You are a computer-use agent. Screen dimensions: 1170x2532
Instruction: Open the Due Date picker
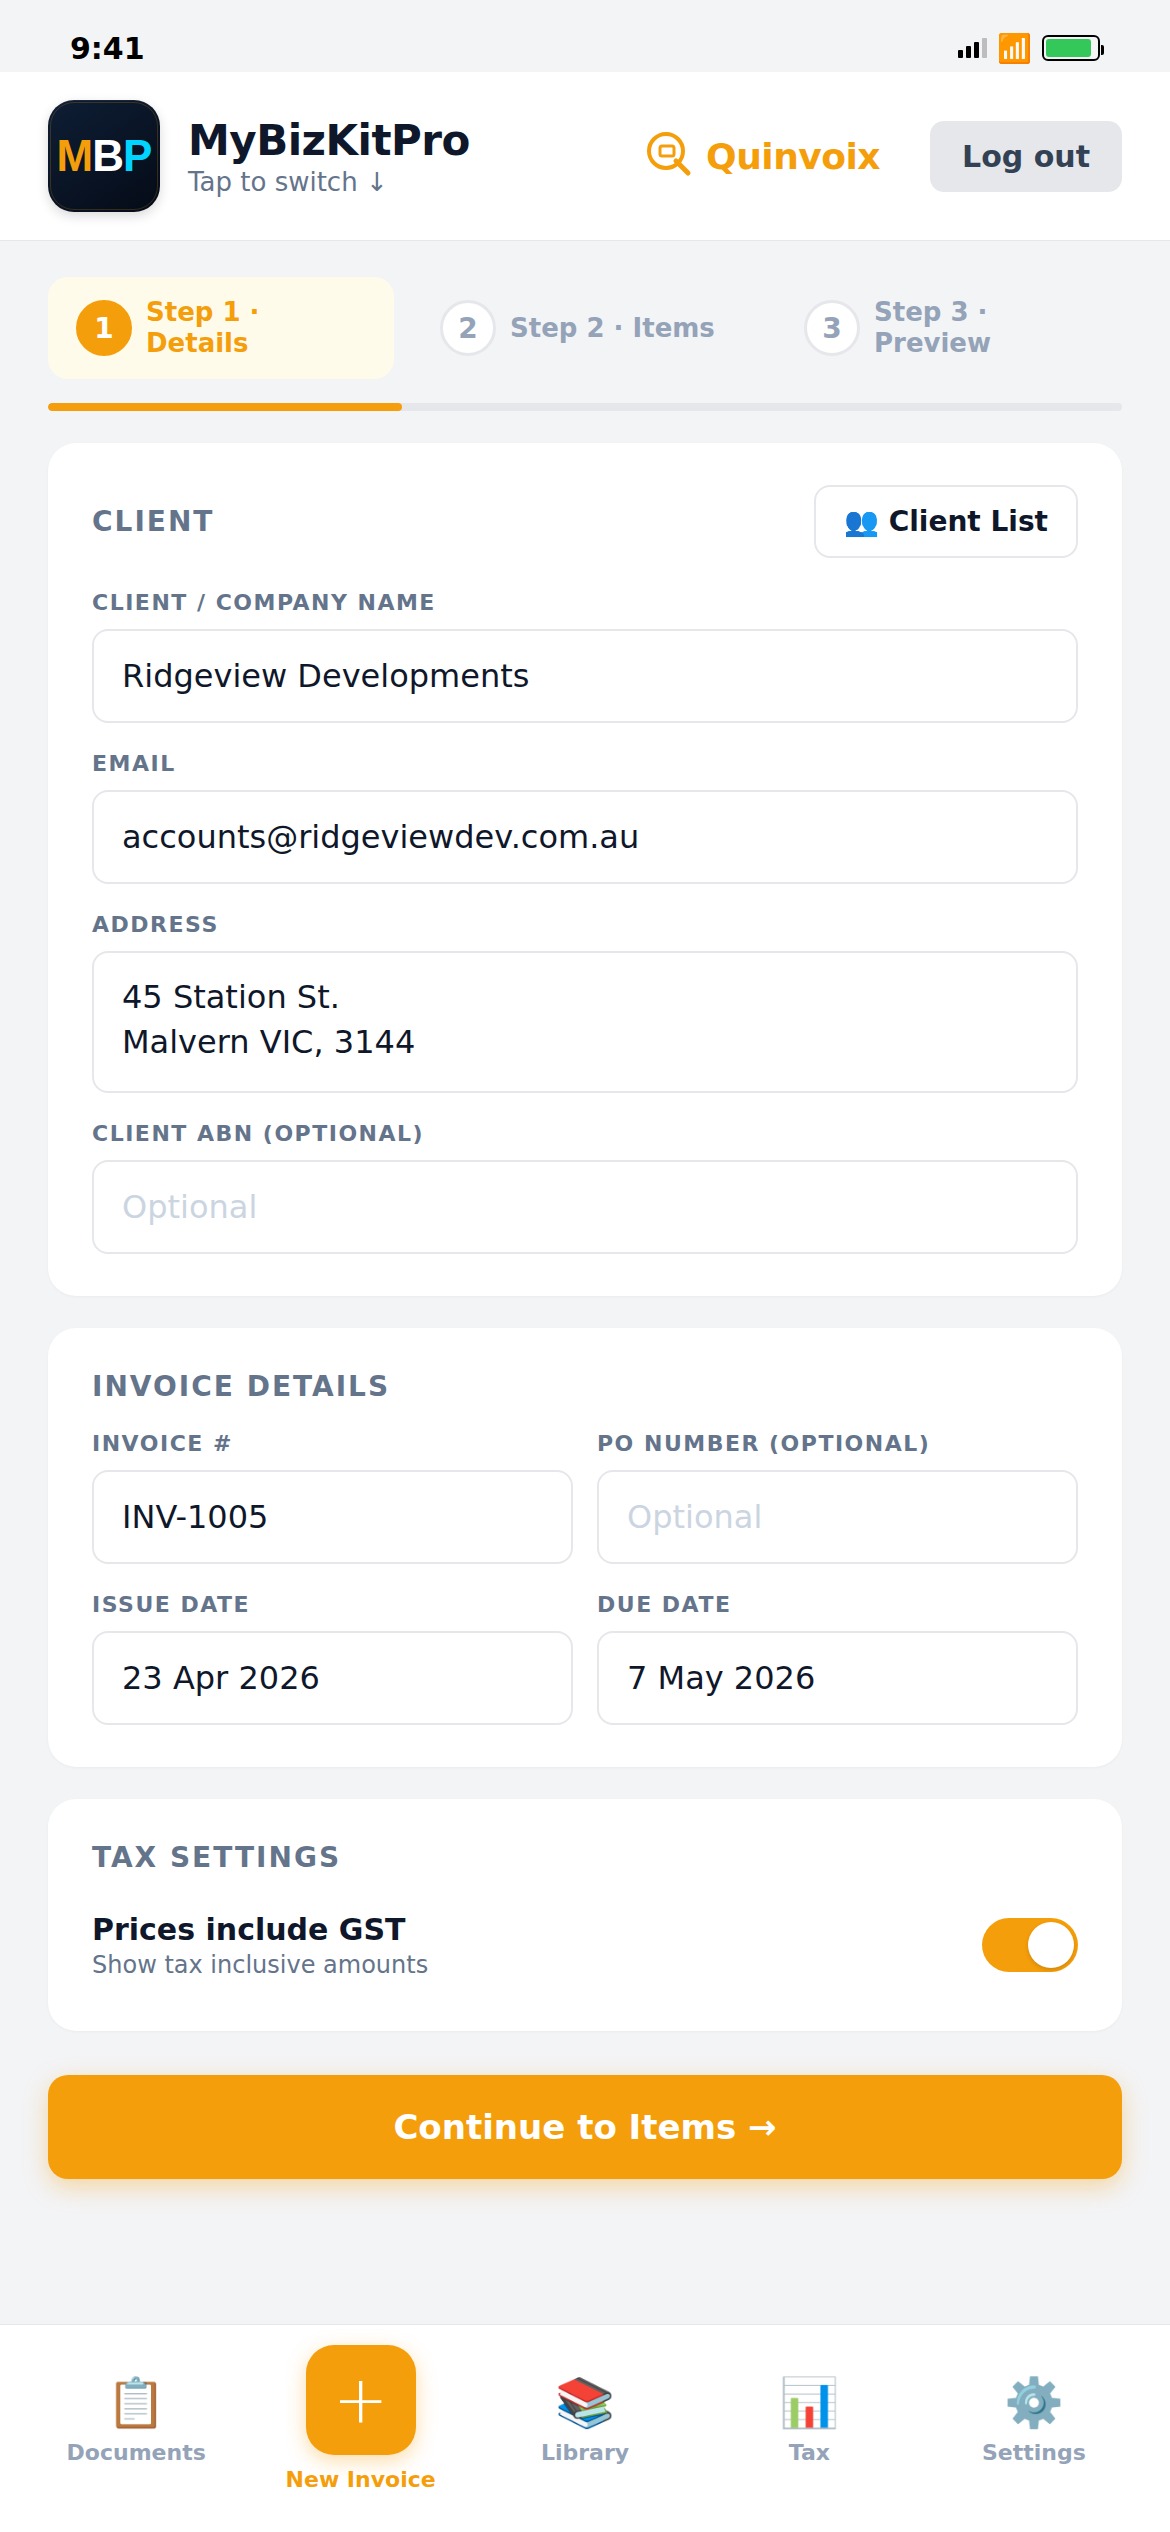click(837, 1678)
